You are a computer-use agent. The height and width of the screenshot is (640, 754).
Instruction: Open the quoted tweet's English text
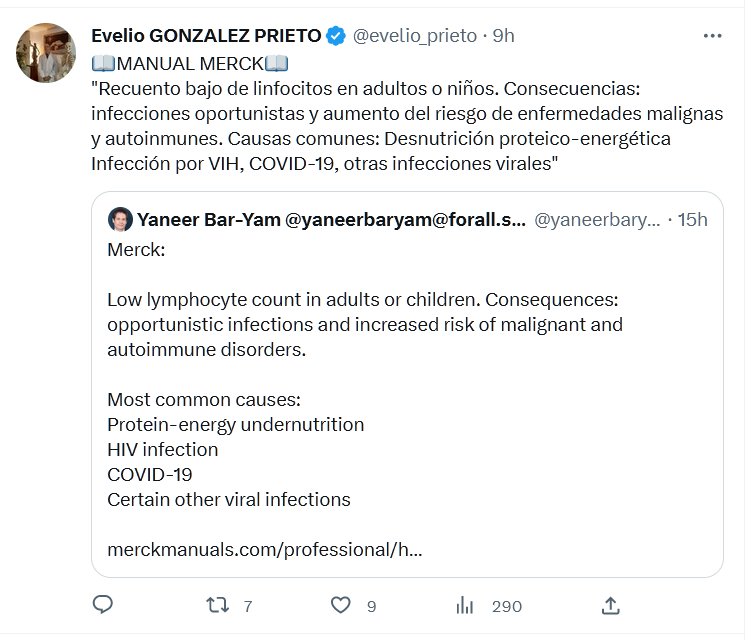click(x=364, y=325)
